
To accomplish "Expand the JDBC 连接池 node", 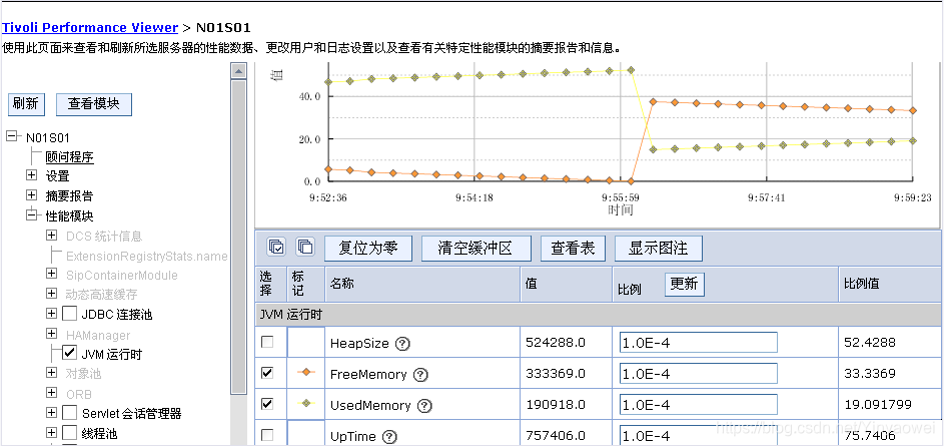I will [52, 314].
